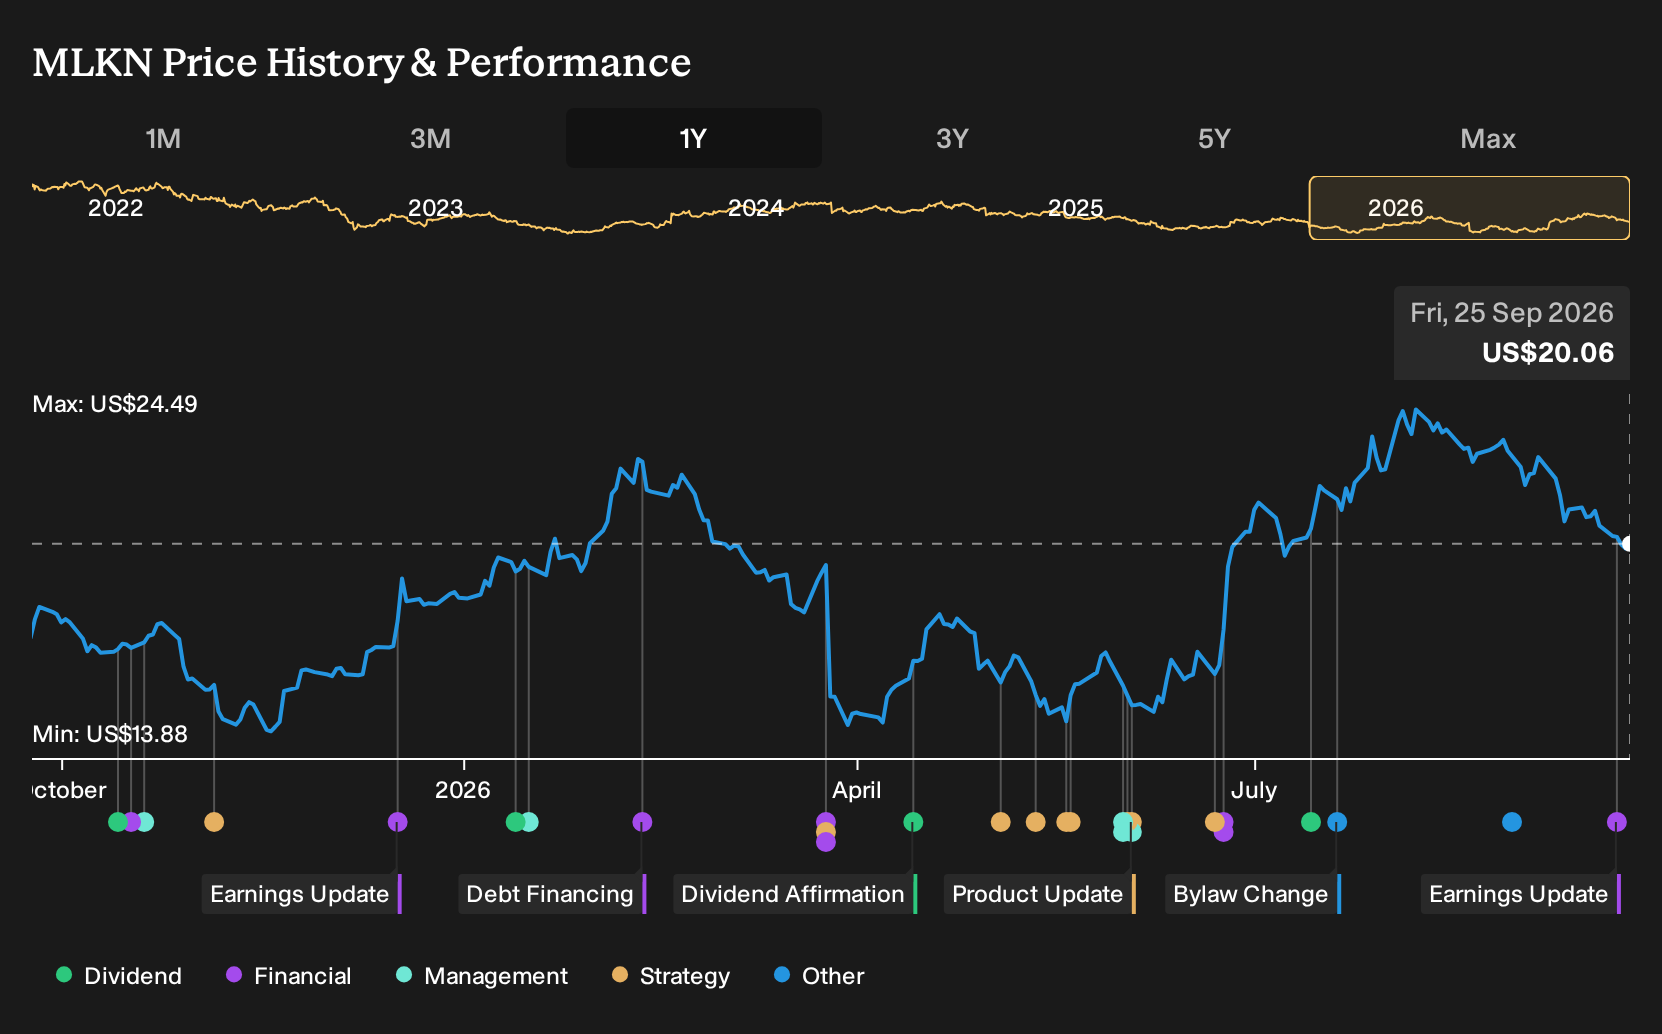This screenshot has width=1662, height=1034.
Task: Click the blue marker connected to Bylaw Change
Action: (1337, 822)
